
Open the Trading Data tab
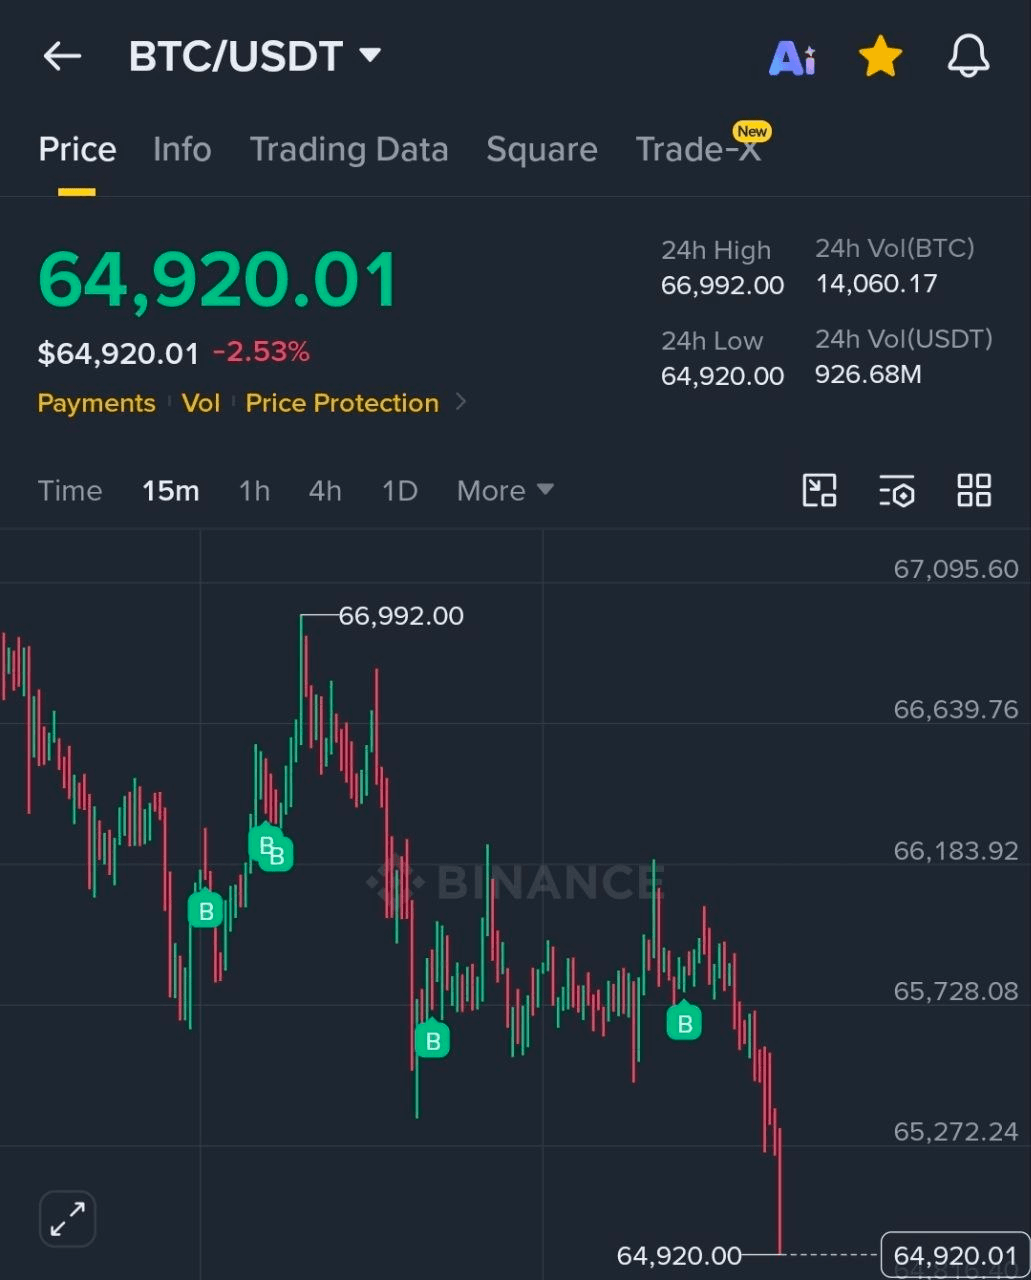point(349,149)
